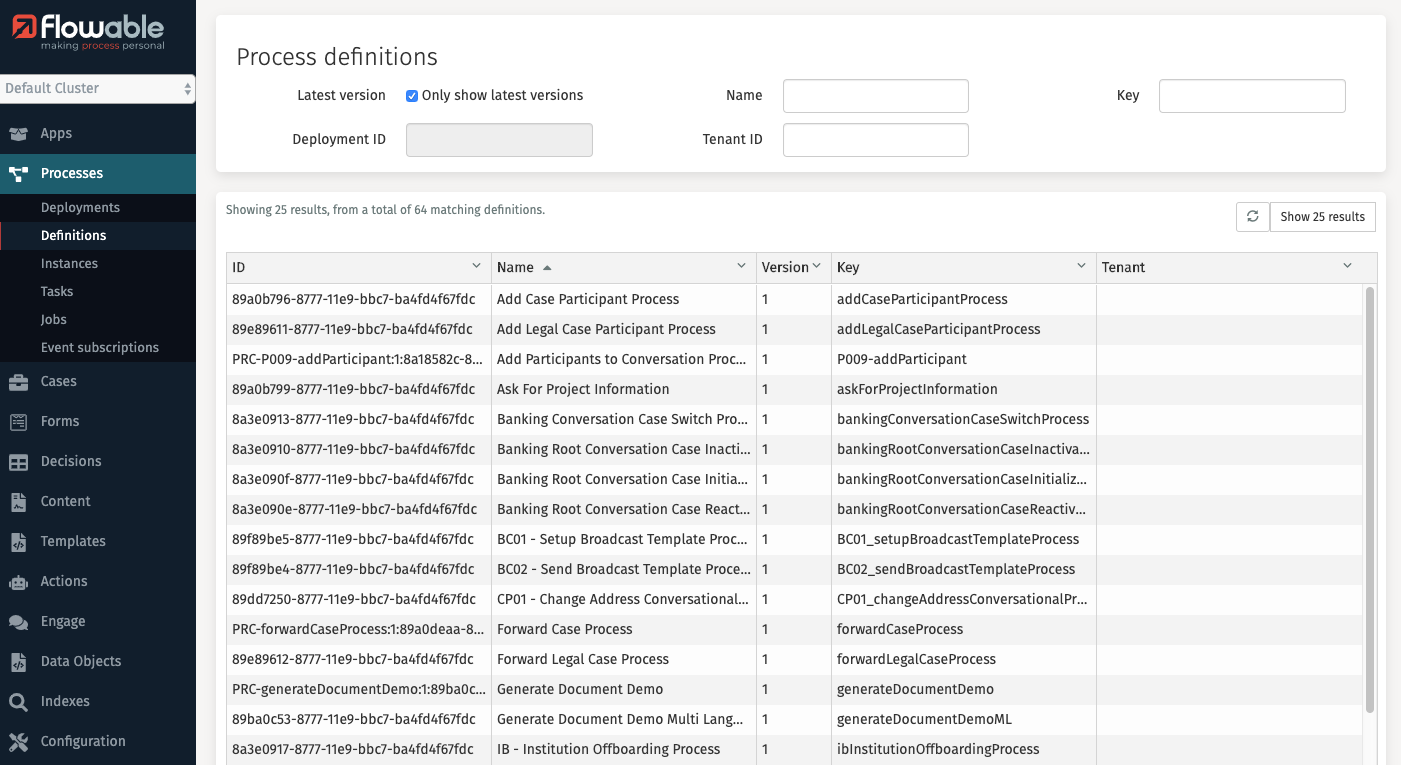
Task: Open the Forward Case Process row
Action: click(x=564, y=629)
